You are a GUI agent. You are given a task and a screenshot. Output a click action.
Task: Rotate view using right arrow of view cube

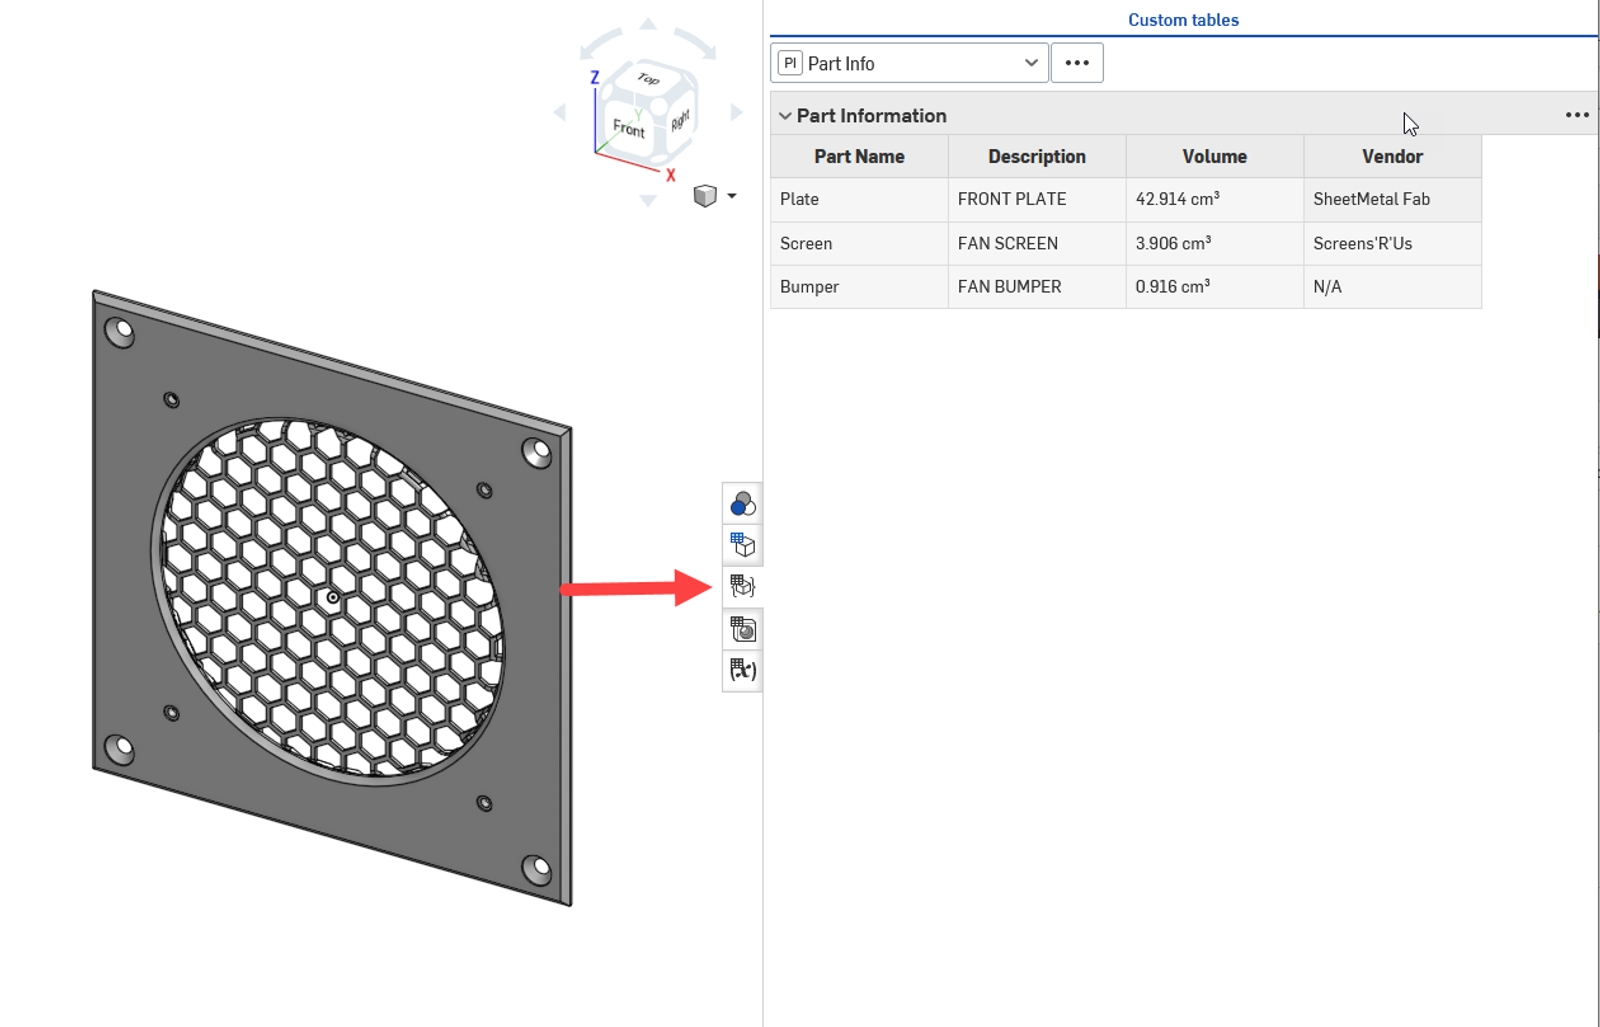click(737, 113)
